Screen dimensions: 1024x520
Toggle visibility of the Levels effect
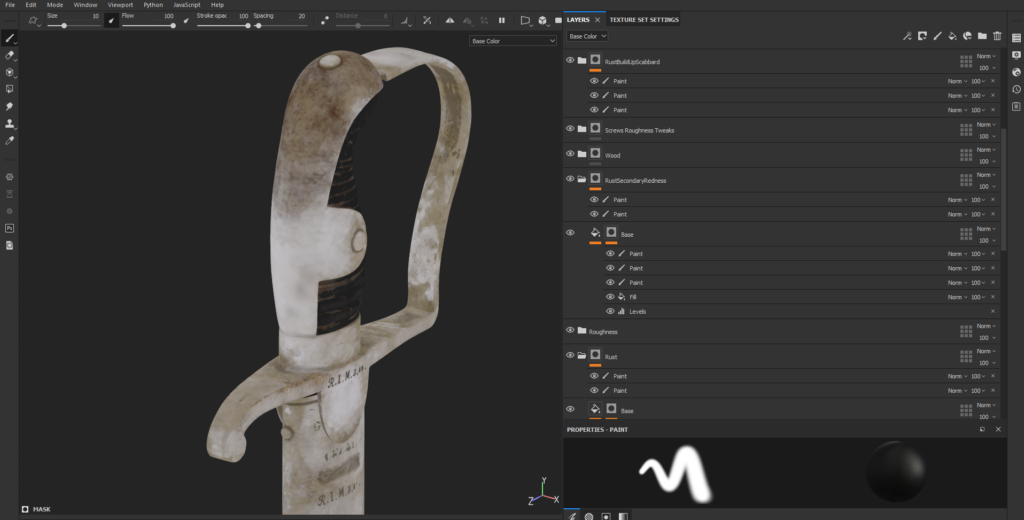pos(611,312)
